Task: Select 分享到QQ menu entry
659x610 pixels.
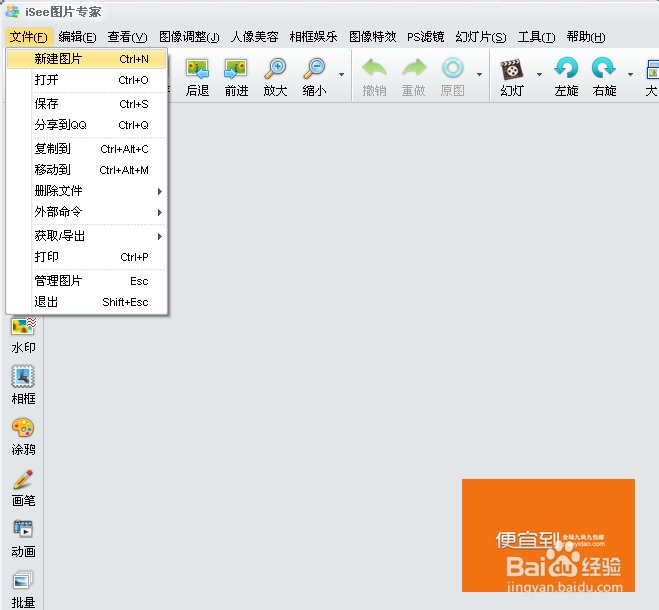Action: [x=87, y=125]
